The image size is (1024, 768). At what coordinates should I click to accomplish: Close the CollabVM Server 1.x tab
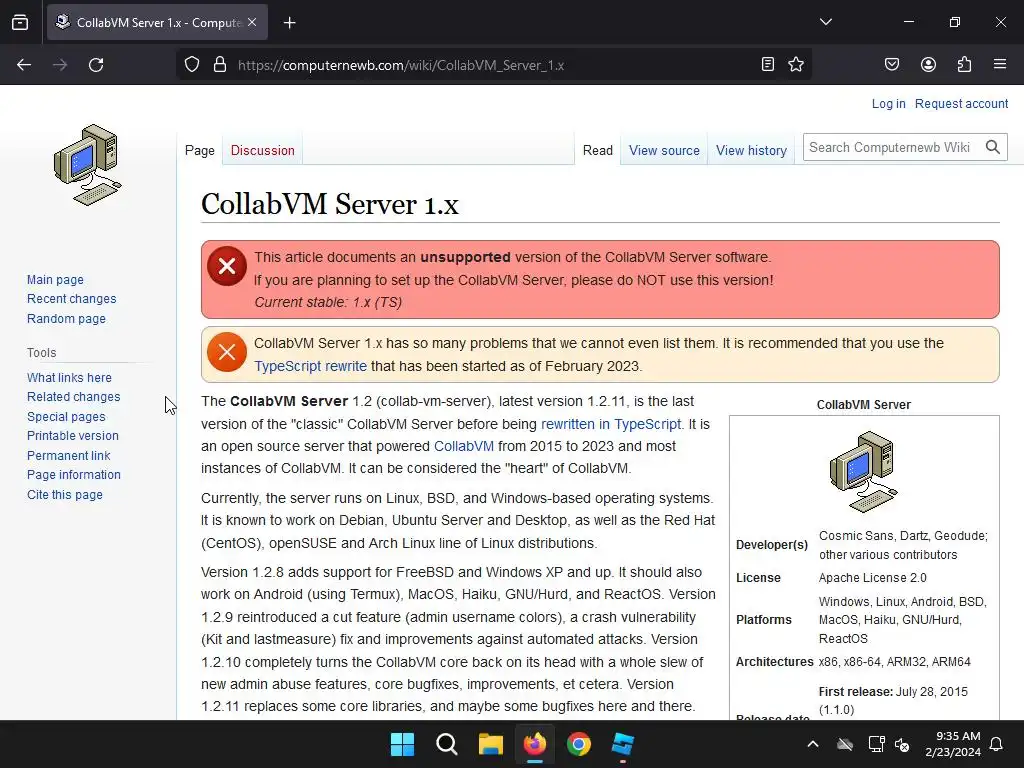tap(252, 22)
